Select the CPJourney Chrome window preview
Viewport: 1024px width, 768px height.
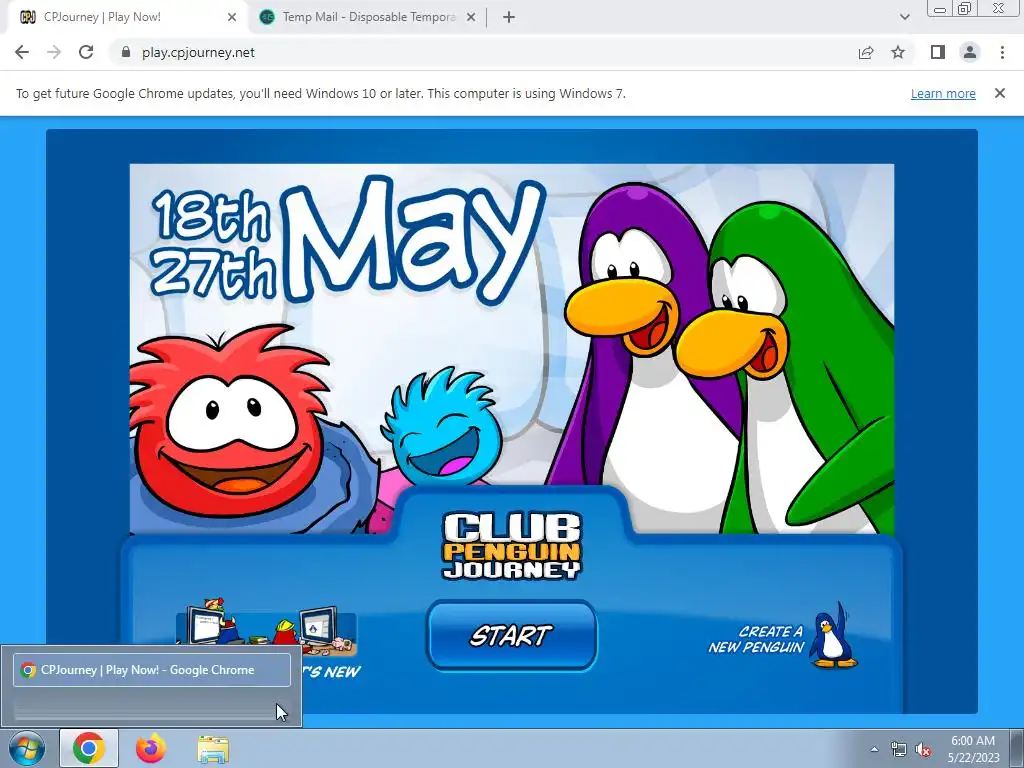[152, 670]
